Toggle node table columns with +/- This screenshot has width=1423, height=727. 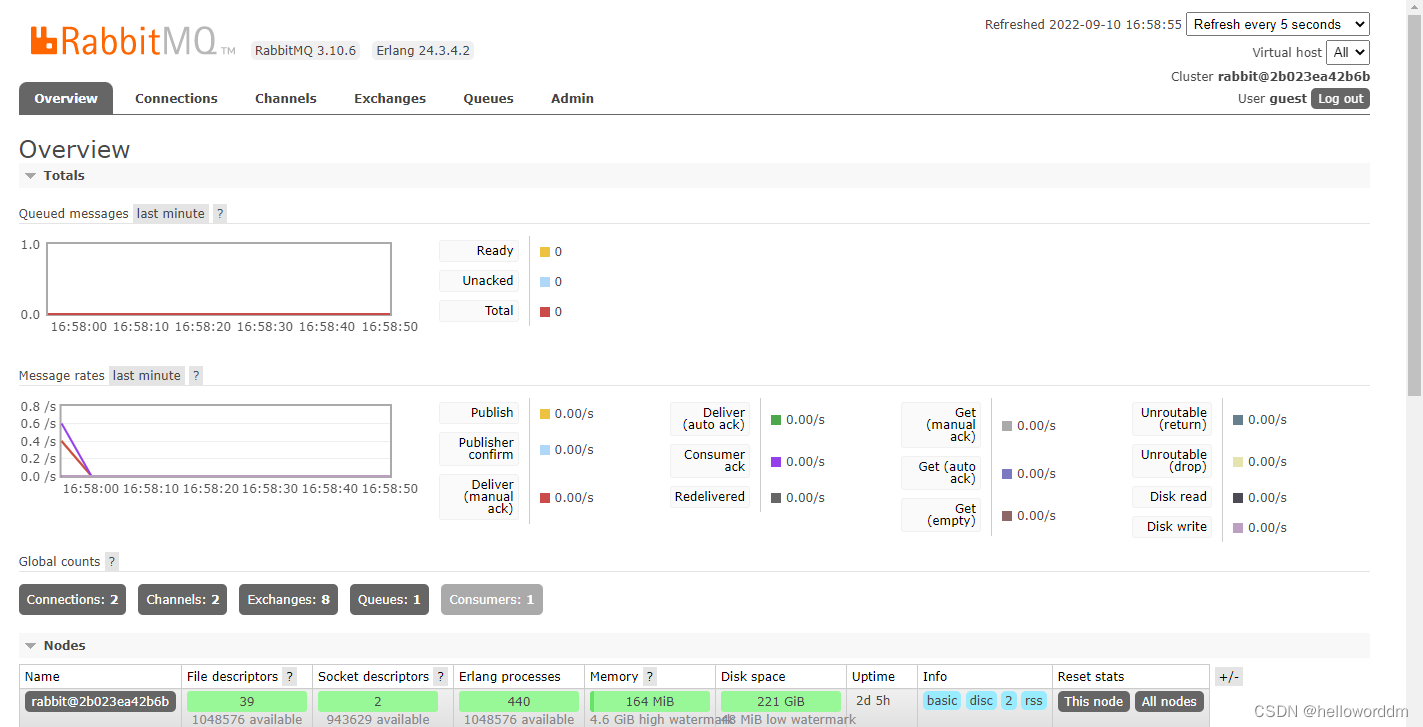pos(1228,676)
